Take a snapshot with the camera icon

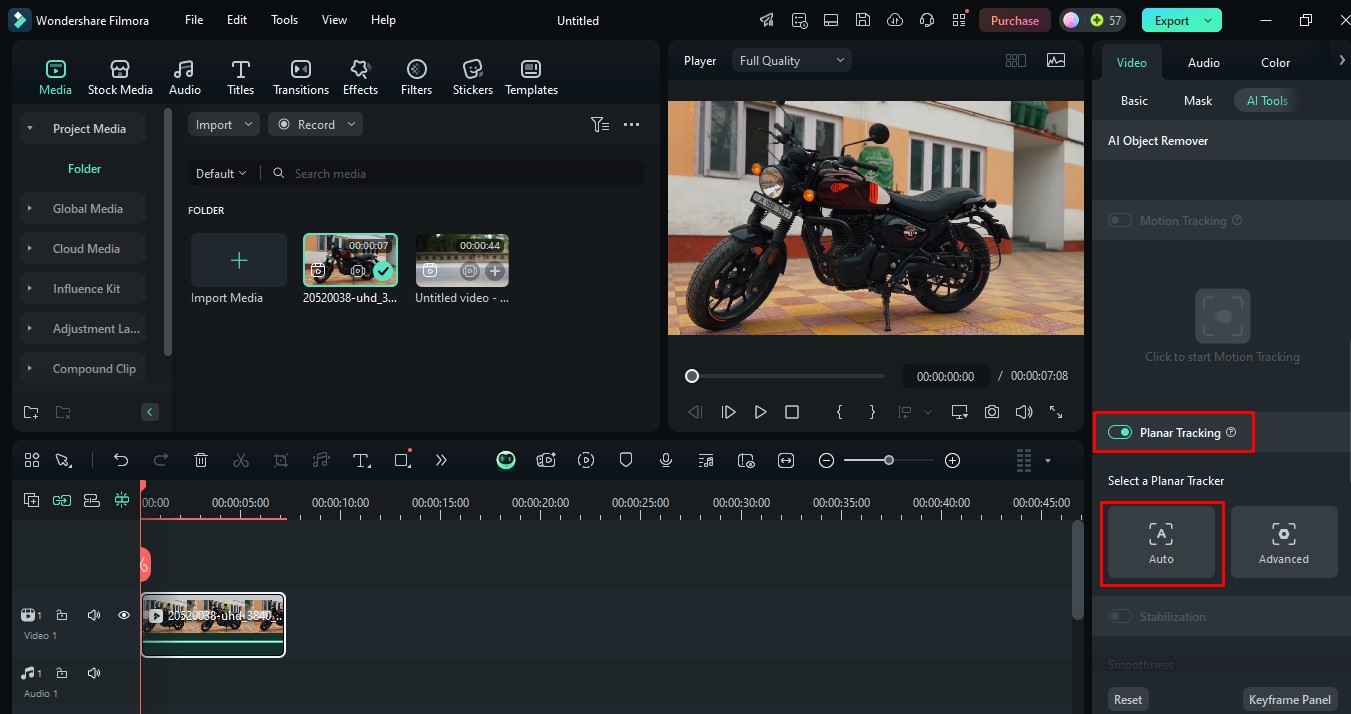(991, 412)
